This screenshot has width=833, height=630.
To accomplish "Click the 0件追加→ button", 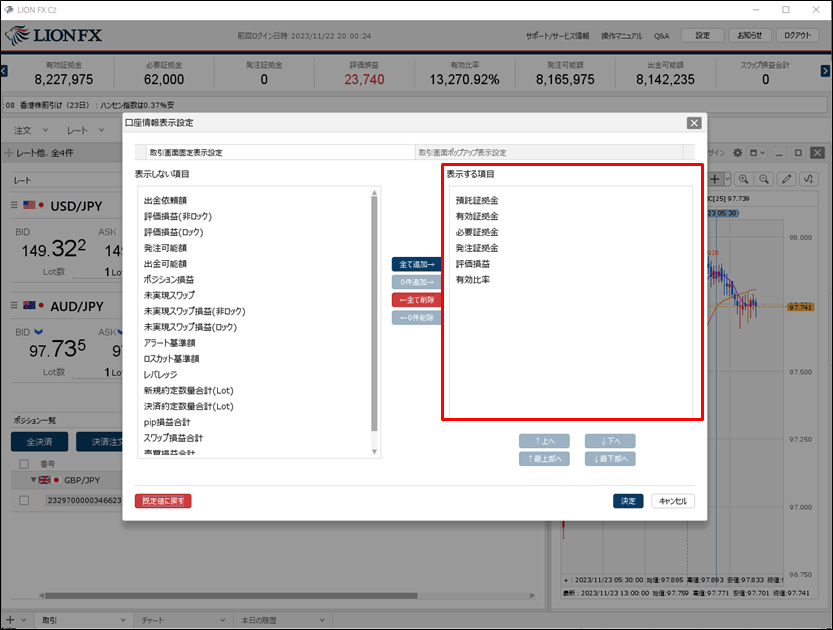I will point(416,282).
